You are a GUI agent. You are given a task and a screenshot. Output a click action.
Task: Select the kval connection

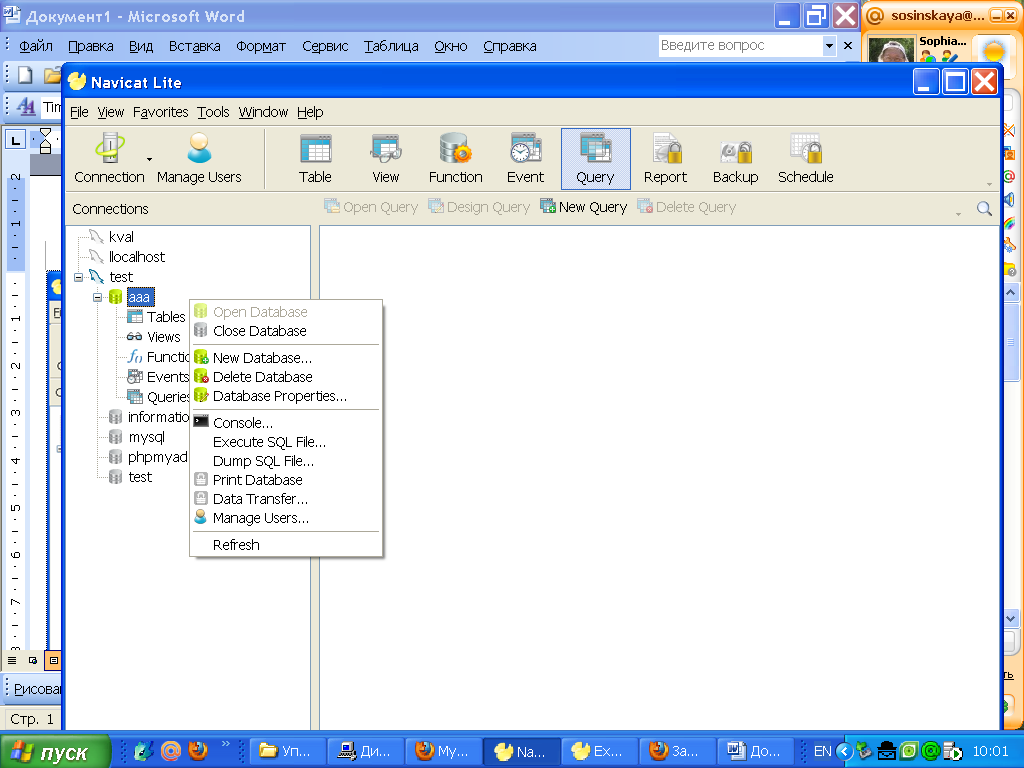(121, 236)
